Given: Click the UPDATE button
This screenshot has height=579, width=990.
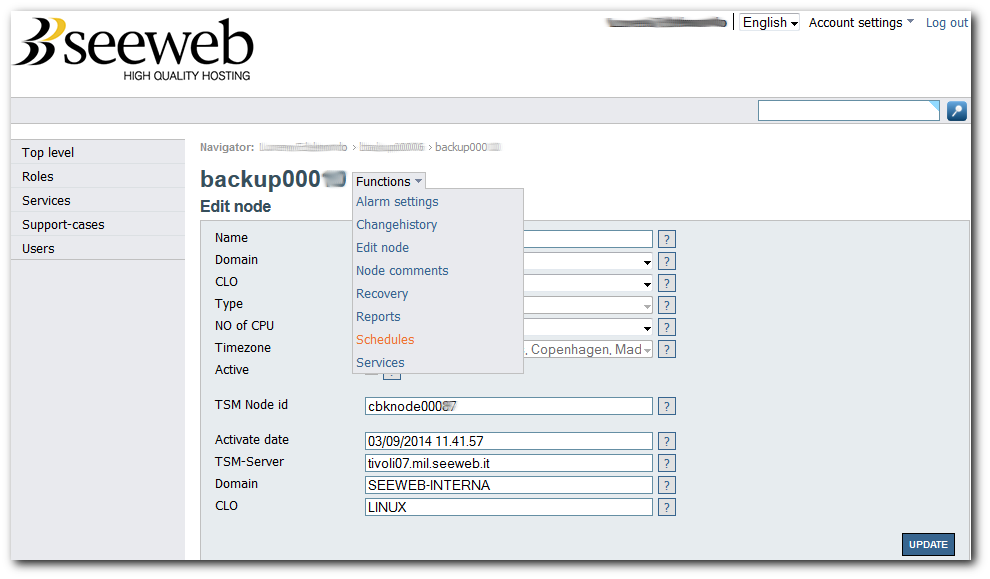Looking at the screenshot, I should tap(928, 545).
